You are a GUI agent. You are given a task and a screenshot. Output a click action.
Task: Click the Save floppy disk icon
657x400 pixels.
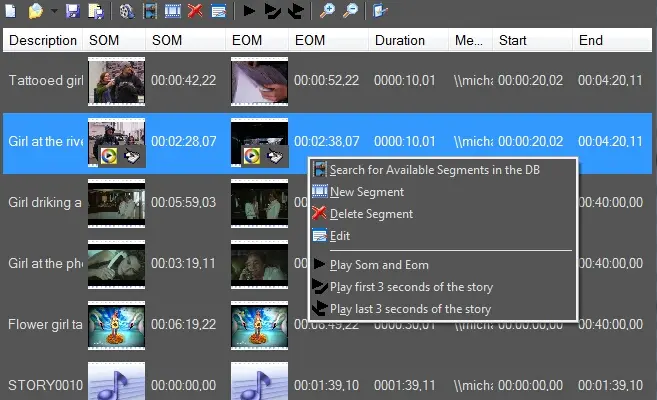(x=72, y=12)
